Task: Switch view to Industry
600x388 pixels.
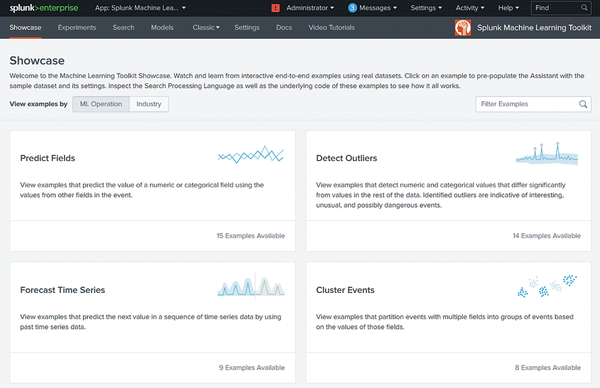Action: click(149, 104)
